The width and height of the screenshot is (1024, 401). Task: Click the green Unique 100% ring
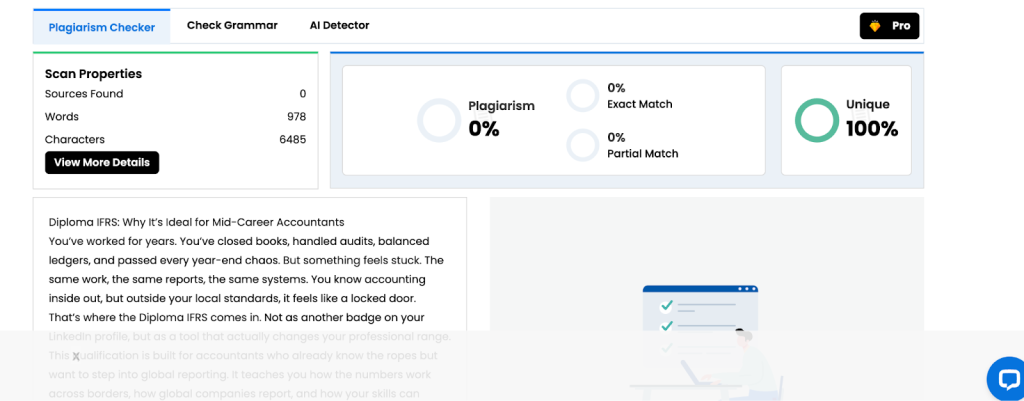click(816, 120)
